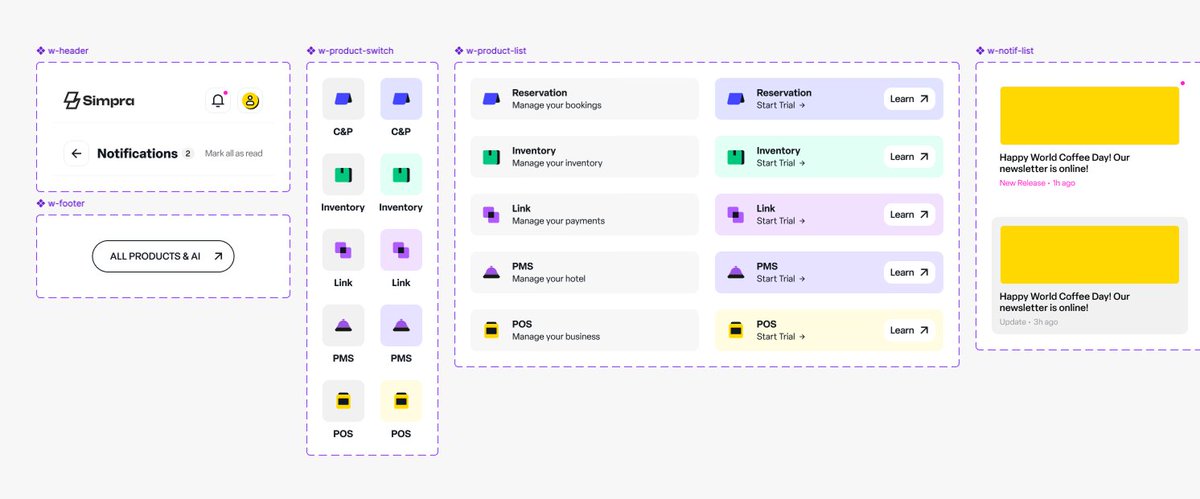
Task: Click Start Trial under PMS
Action: coord(781,279)
